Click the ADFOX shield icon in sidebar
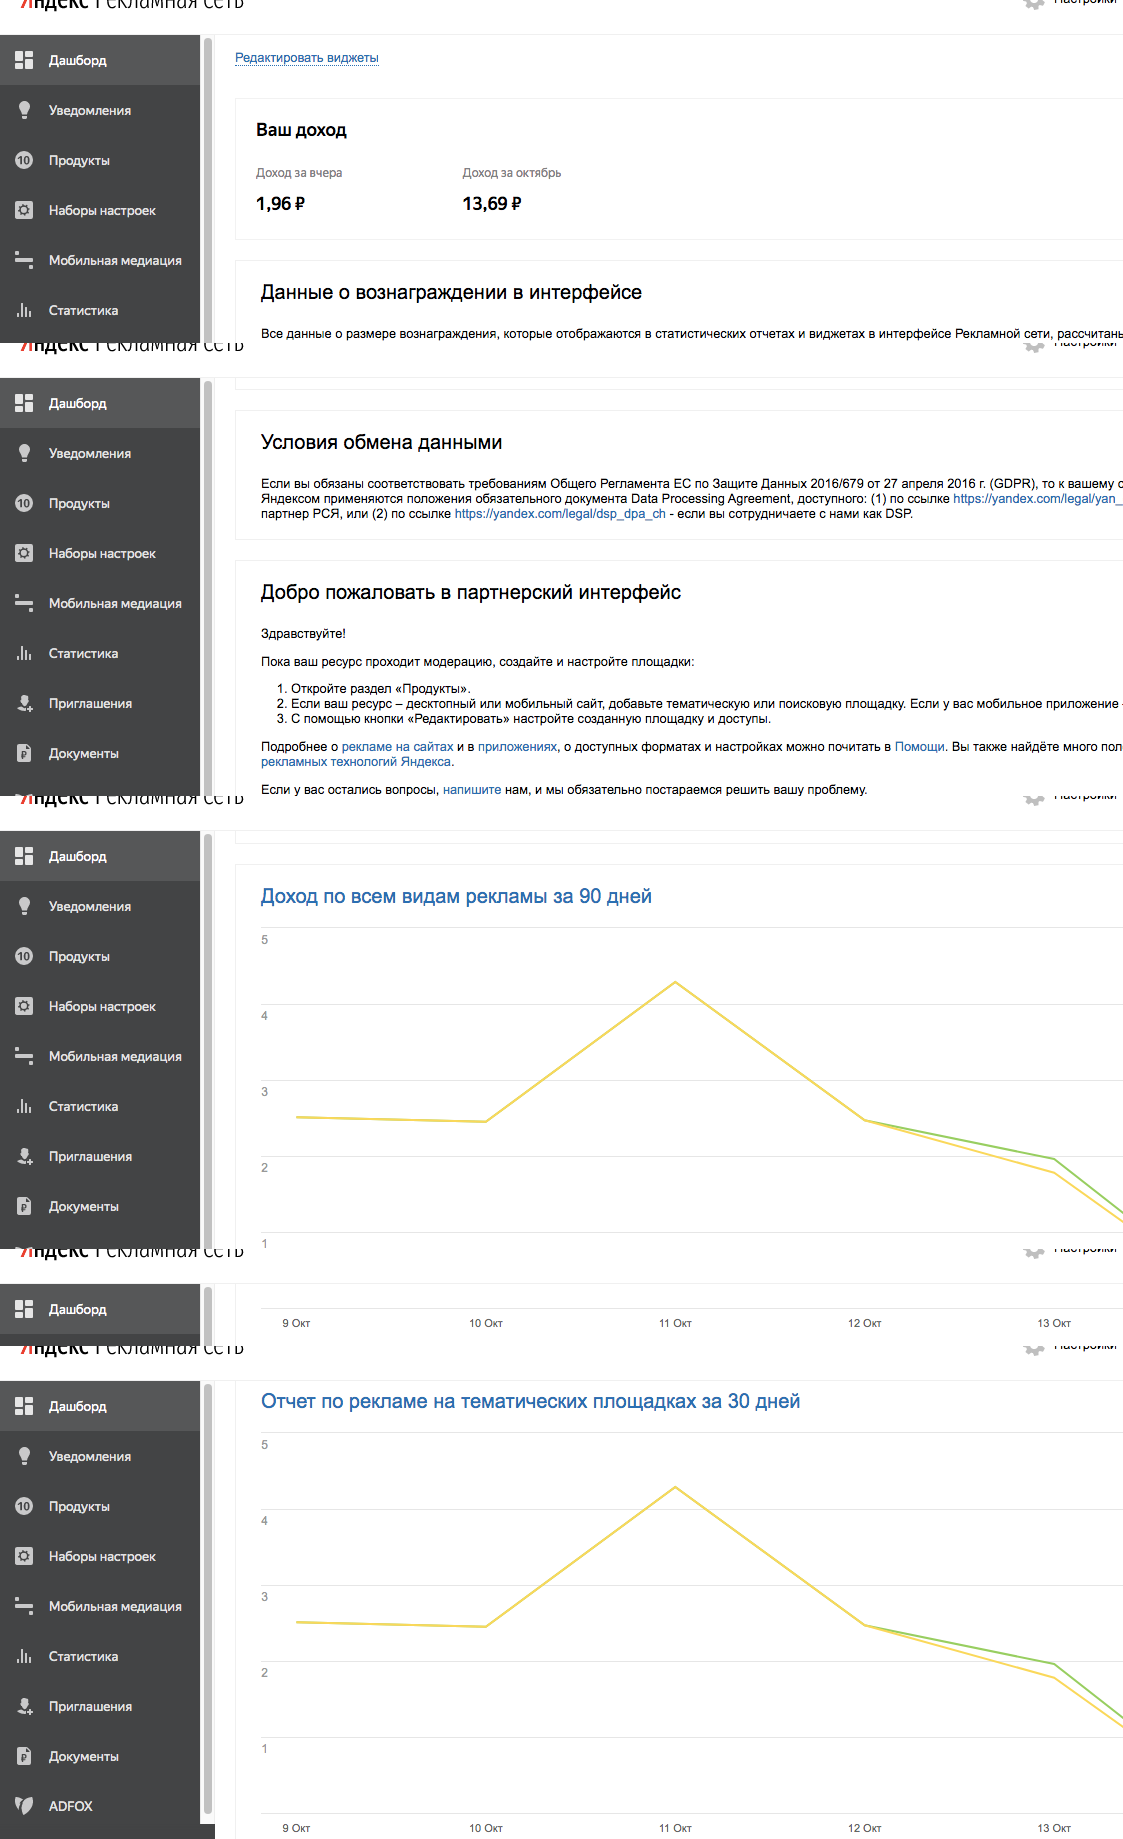The image size is (1123, 1839). point(24,1805)
